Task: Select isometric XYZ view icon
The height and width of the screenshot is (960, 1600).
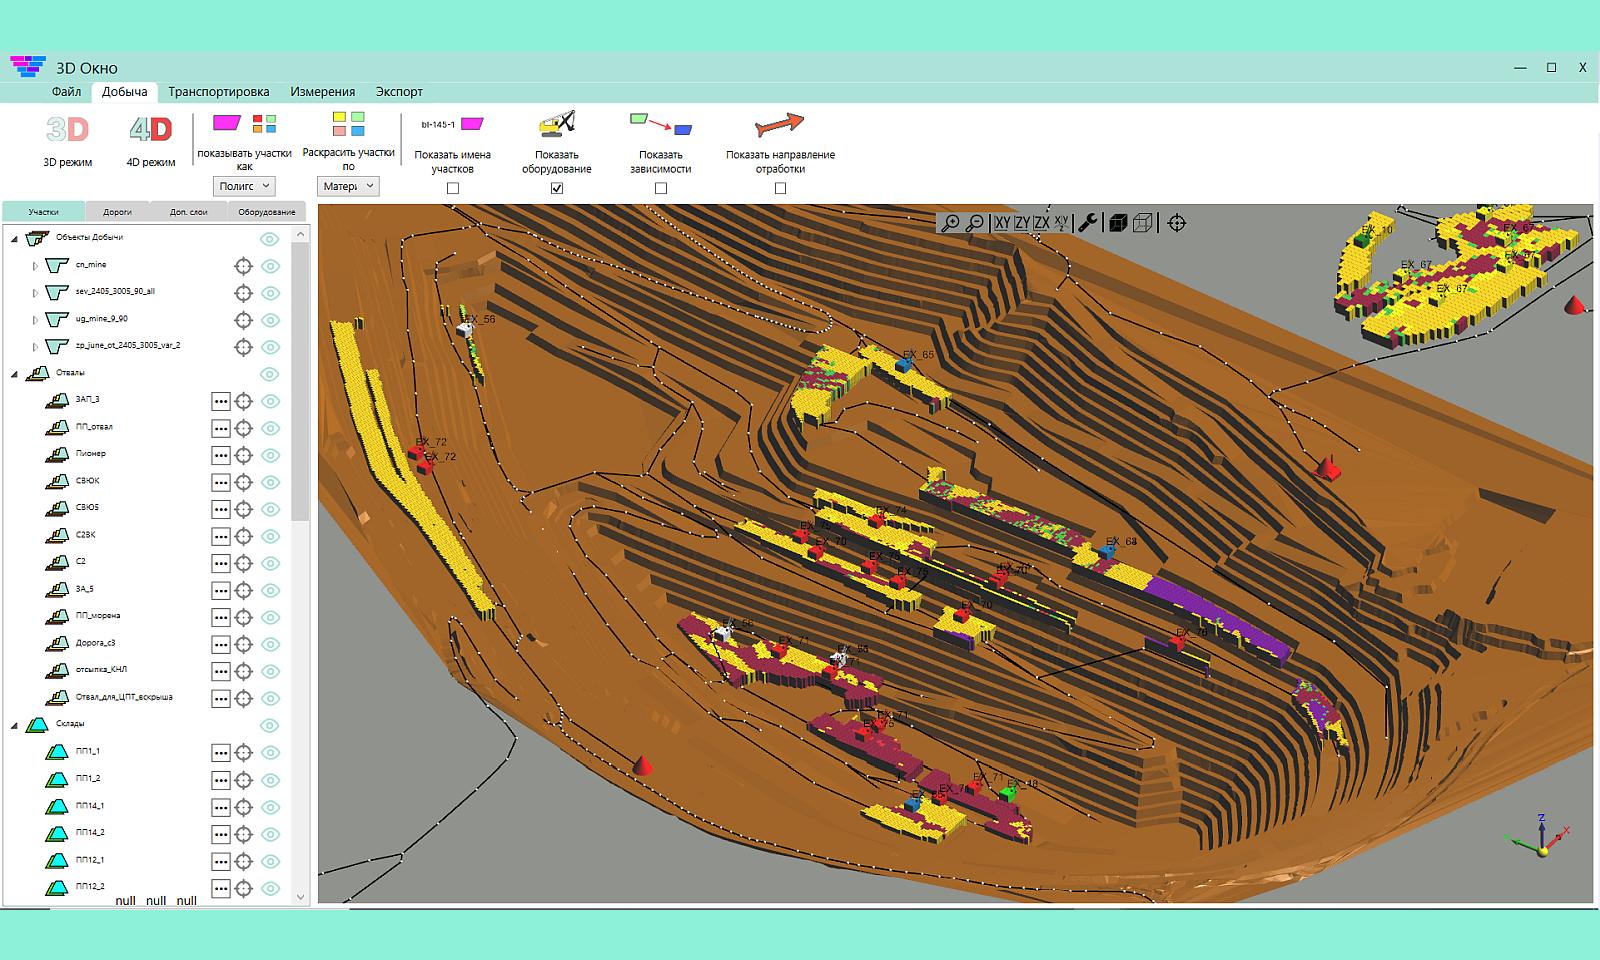Action: pyautogui.click(x=1061, y=223)
